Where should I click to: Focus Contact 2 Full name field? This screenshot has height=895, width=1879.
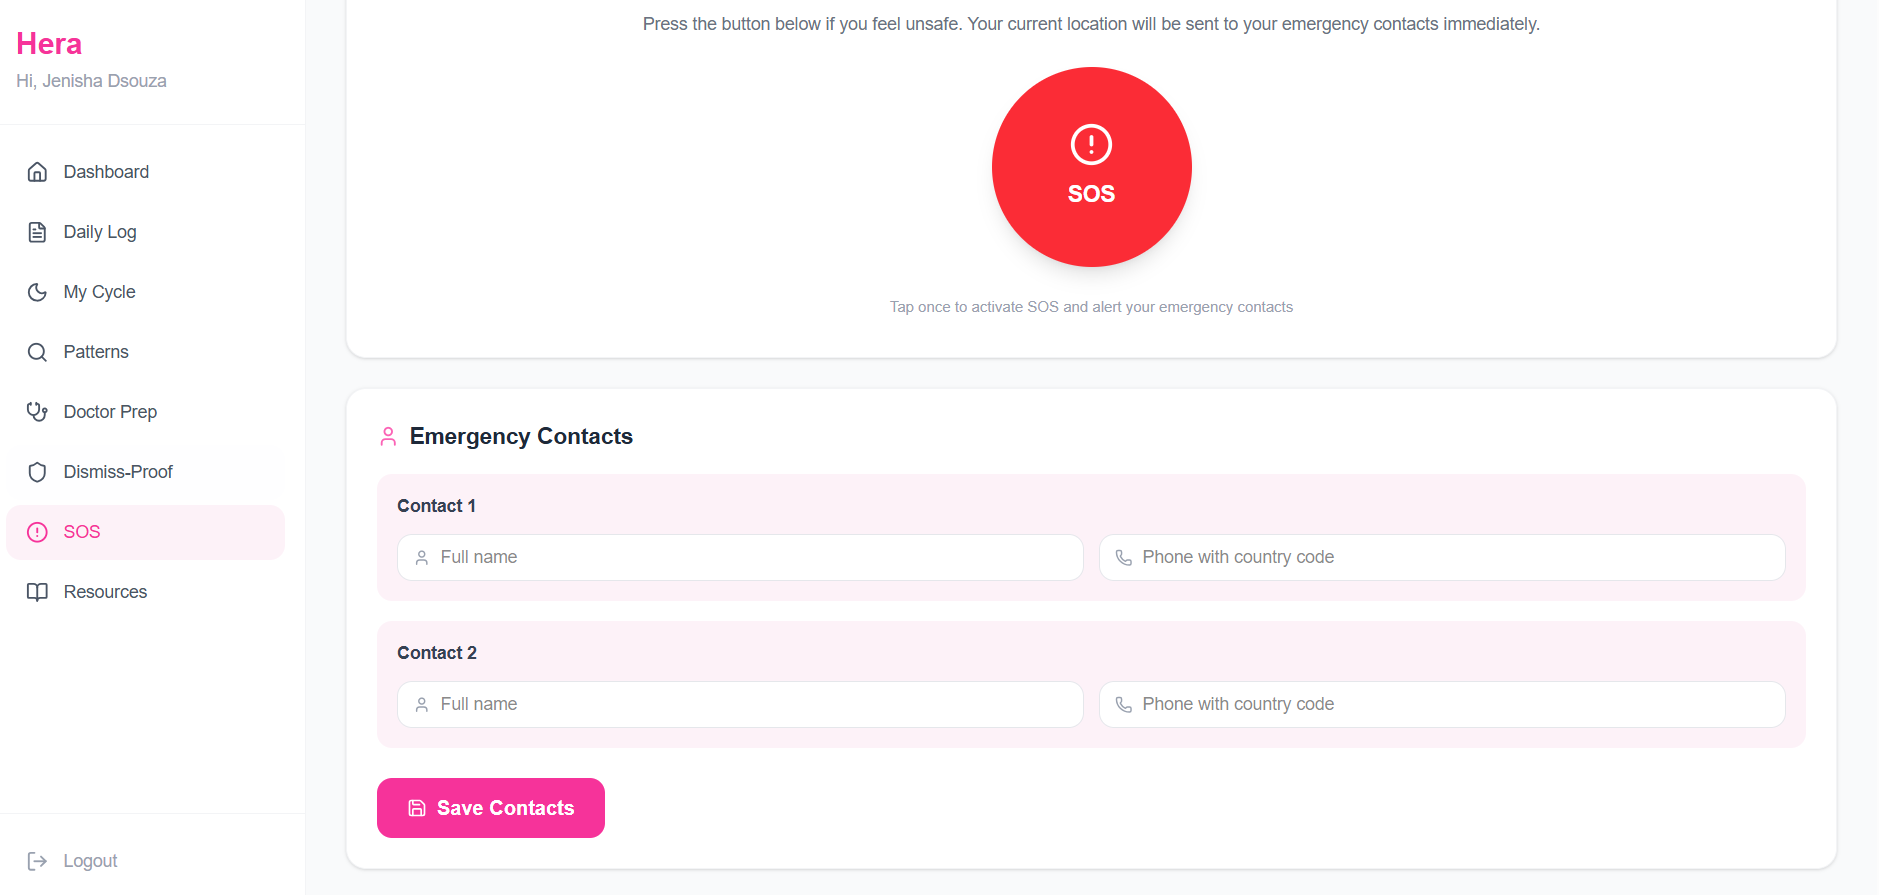point(740,704)
